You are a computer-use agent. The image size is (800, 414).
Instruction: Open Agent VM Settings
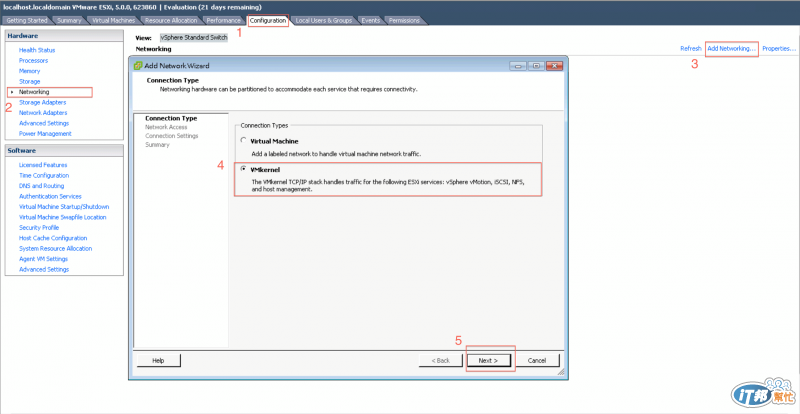click(x=43, y=259)
